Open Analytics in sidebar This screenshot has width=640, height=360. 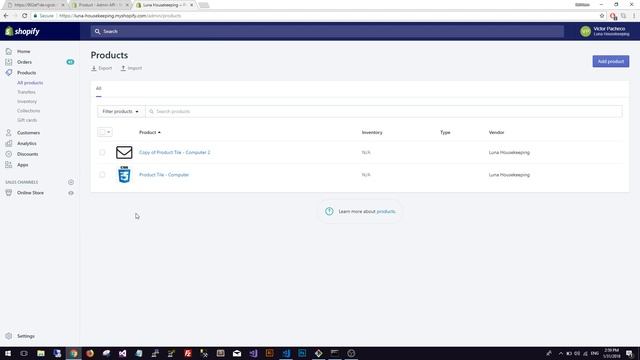point(27,143)
